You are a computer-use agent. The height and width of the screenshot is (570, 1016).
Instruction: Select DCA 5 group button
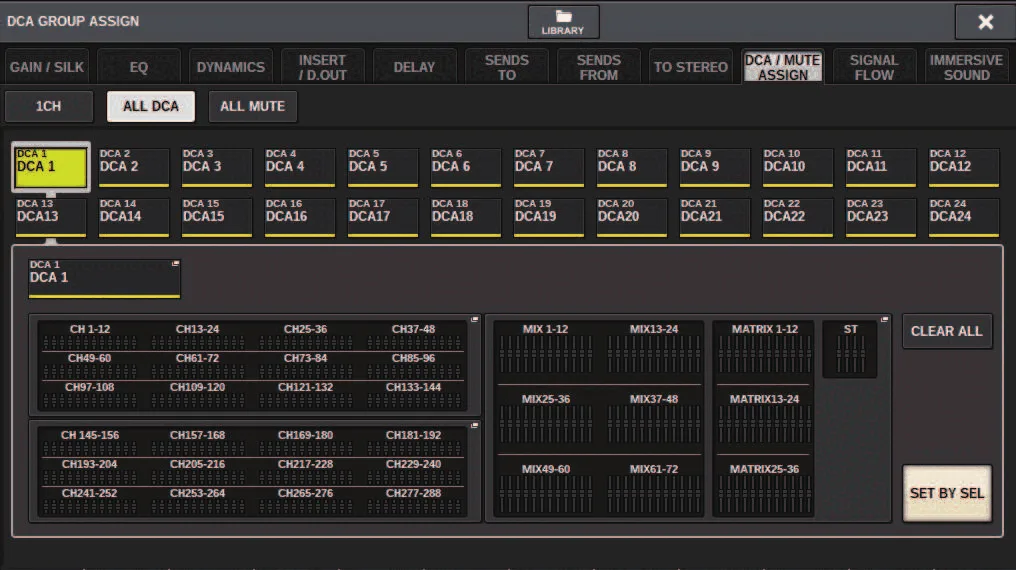[382, 167]
